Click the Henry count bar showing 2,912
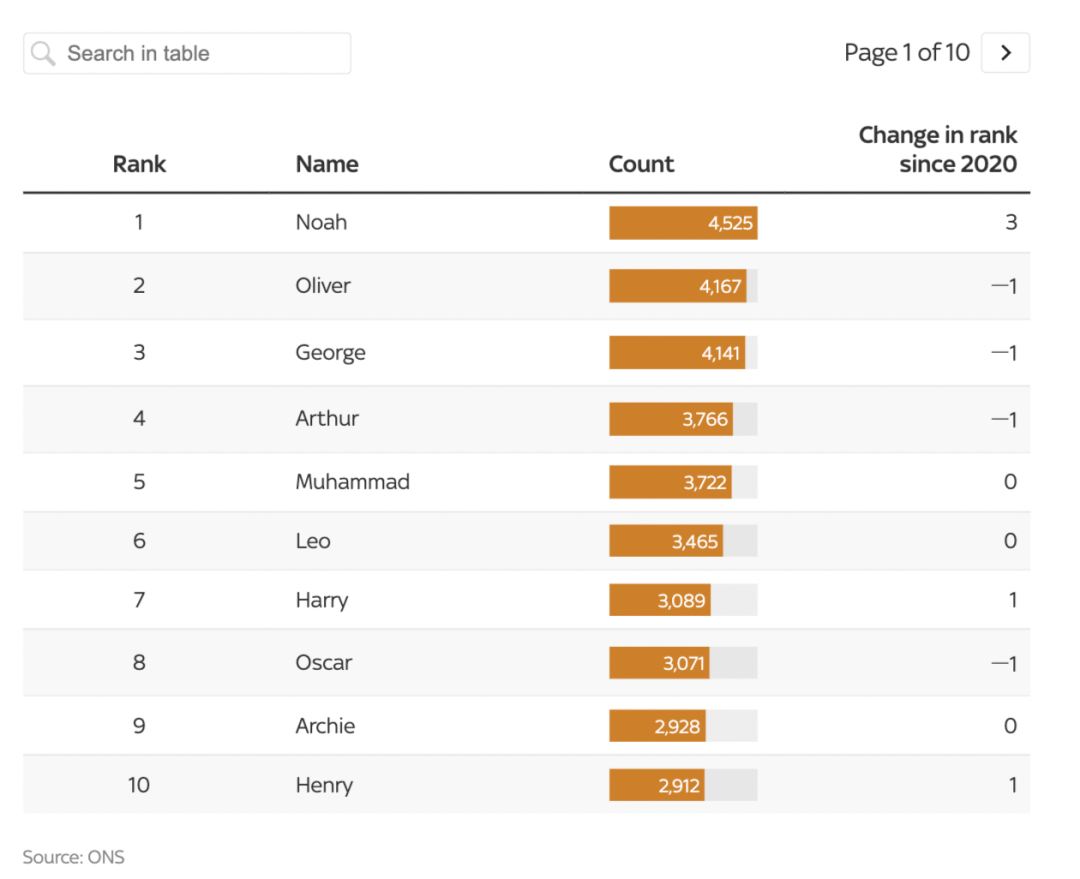The image size is (1080, 879). (x=657, y=786)
